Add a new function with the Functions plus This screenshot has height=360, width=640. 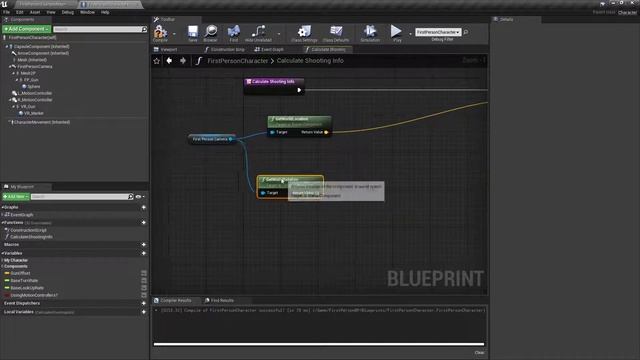click(144, 222)
